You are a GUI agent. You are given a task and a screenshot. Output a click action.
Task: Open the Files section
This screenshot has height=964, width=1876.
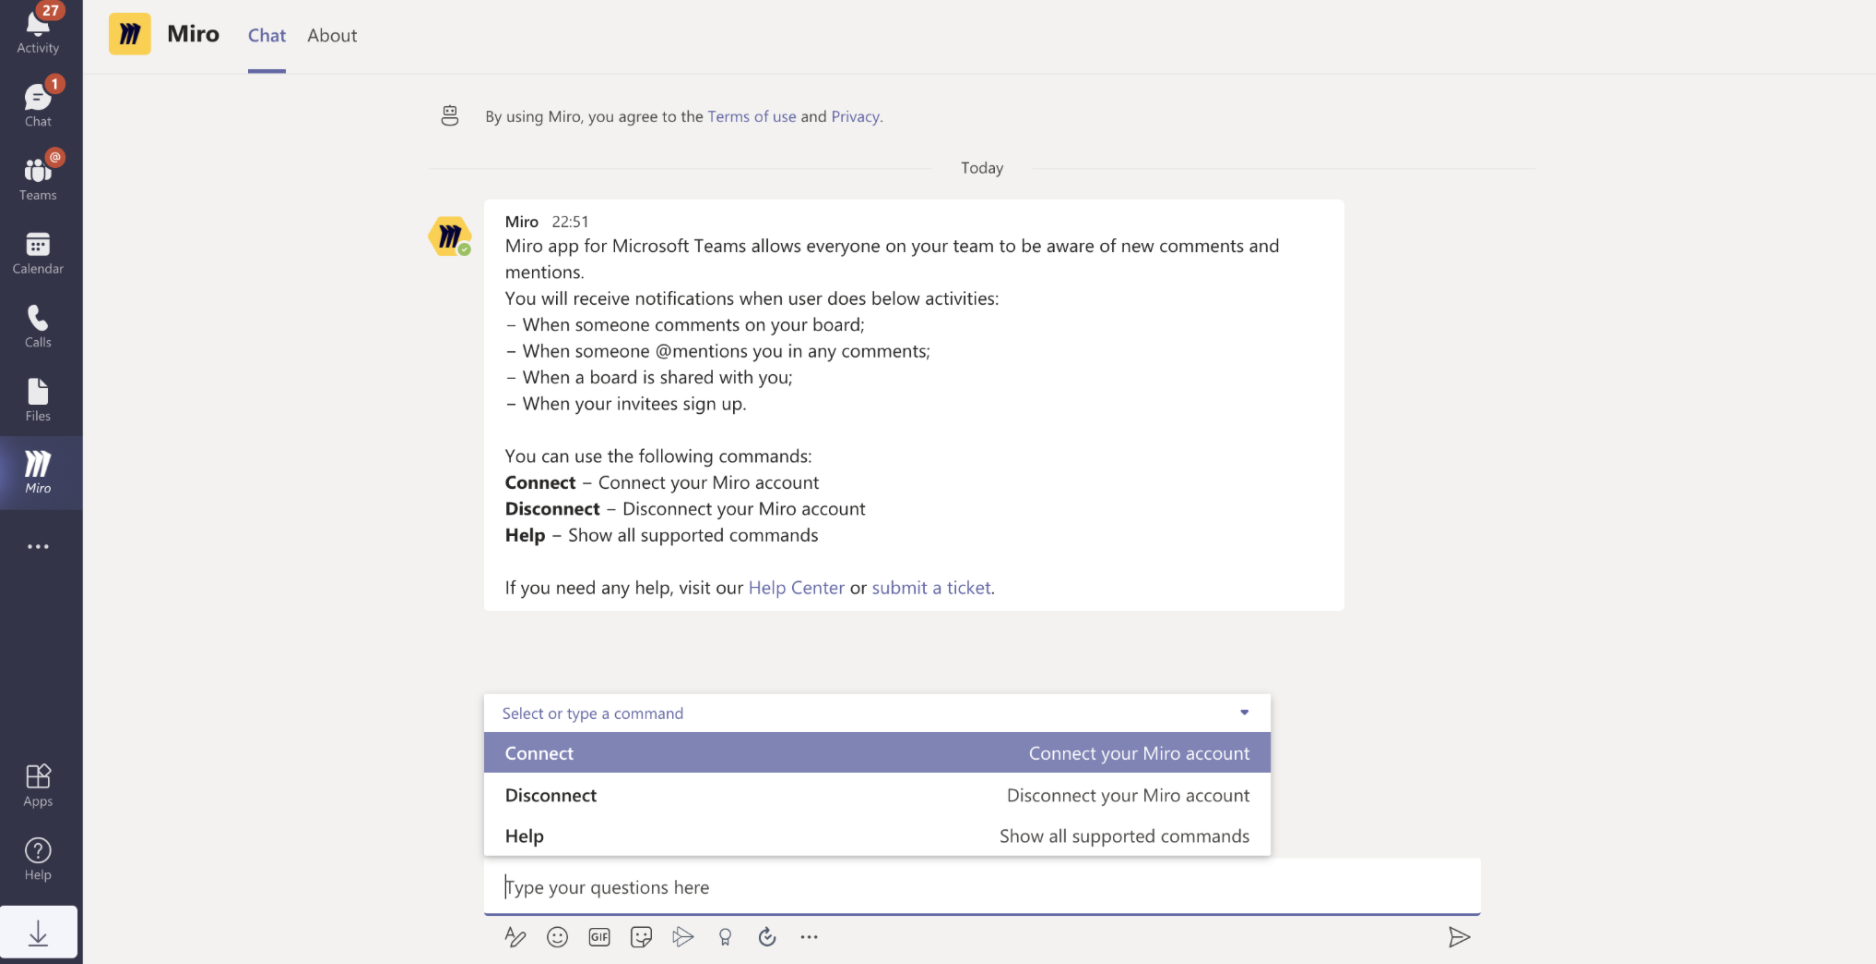[x=38, y=399]
